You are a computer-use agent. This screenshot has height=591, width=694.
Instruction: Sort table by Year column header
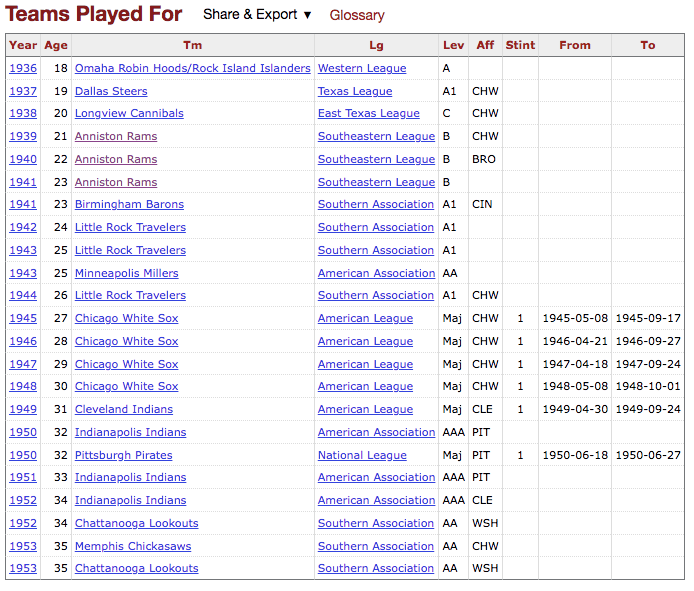click(x=23, y=45)
